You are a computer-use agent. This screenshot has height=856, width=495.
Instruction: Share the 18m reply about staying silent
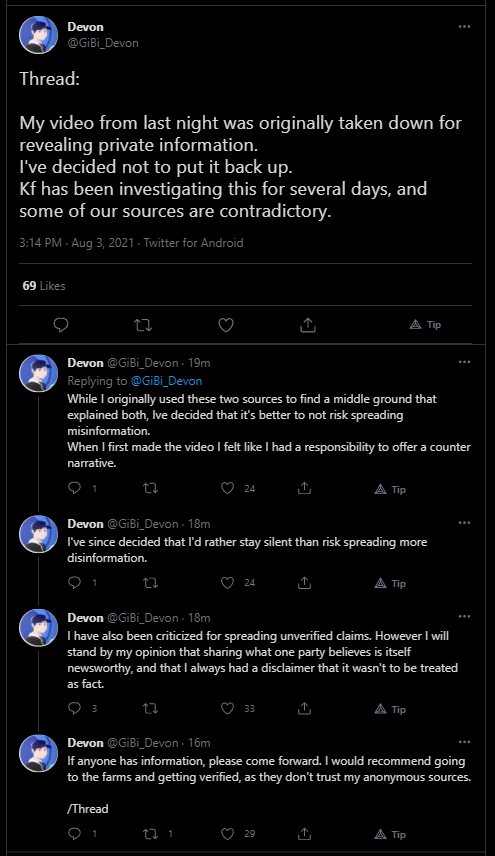click(305, 583)
